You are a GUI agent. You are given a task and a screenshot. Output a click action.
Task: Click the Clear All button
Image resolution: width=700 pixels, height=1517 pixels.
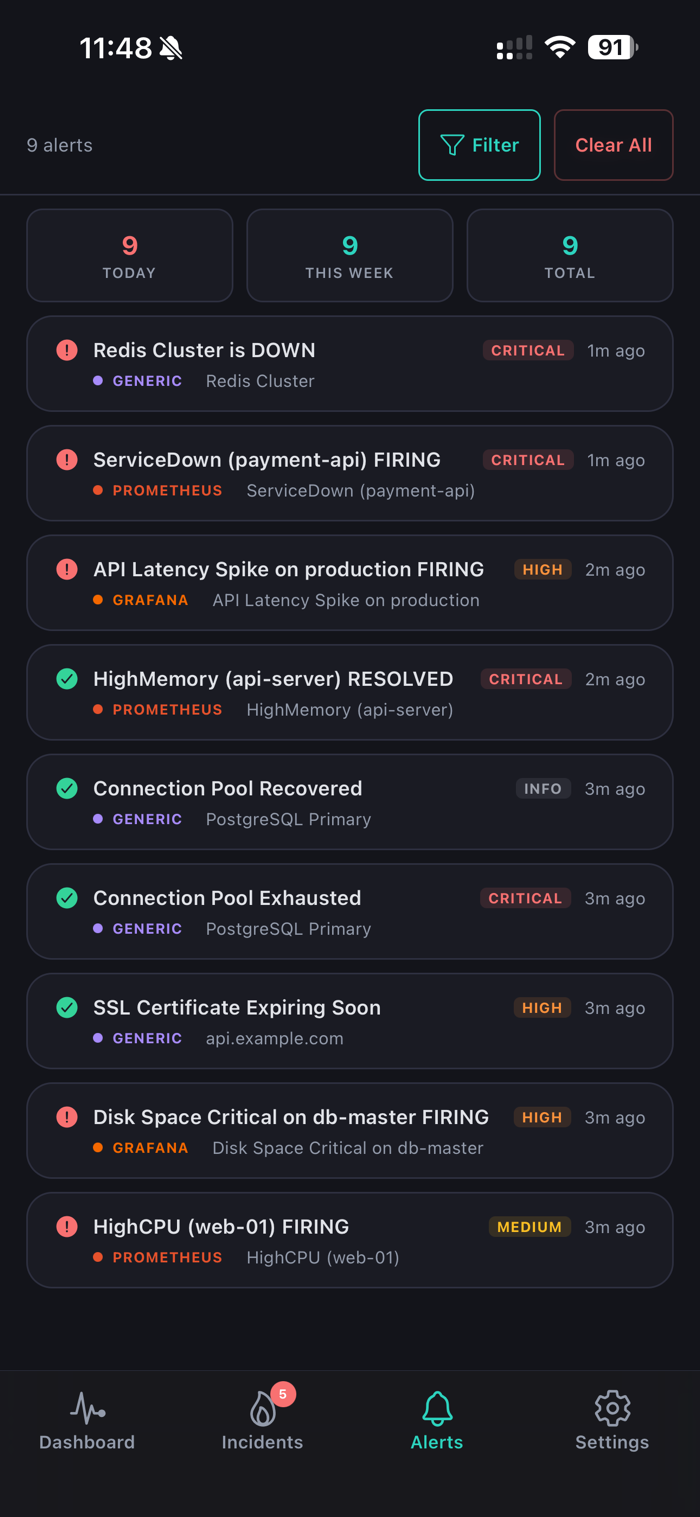[x=613, y=145]
